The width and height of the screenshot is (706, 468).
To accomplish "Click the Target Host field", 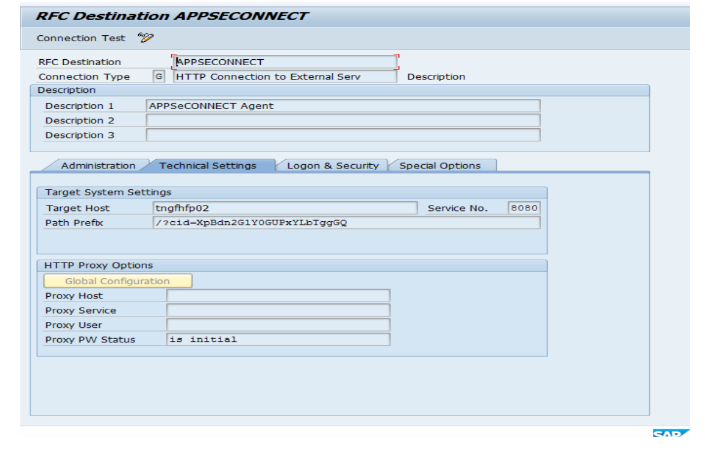I will tap(283, 208).
